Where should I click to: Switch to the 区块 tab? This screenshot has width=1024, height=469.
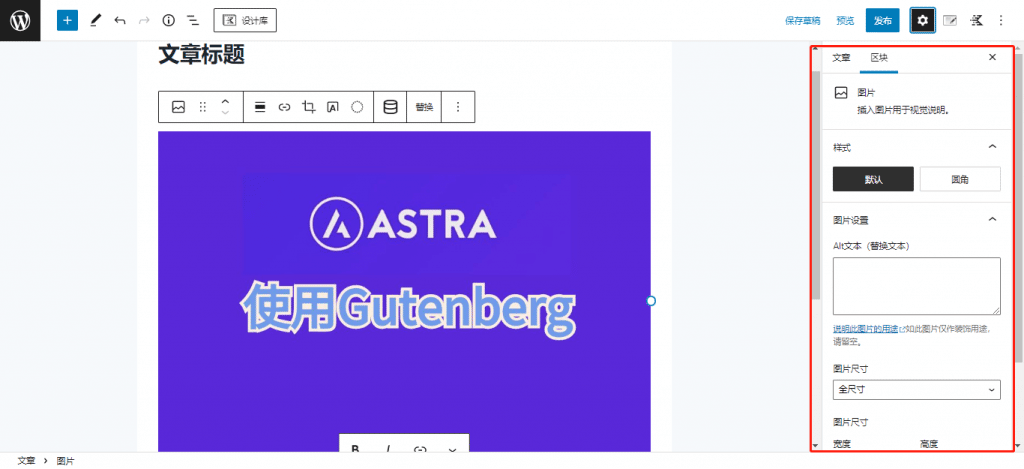[x=879, y=57]
